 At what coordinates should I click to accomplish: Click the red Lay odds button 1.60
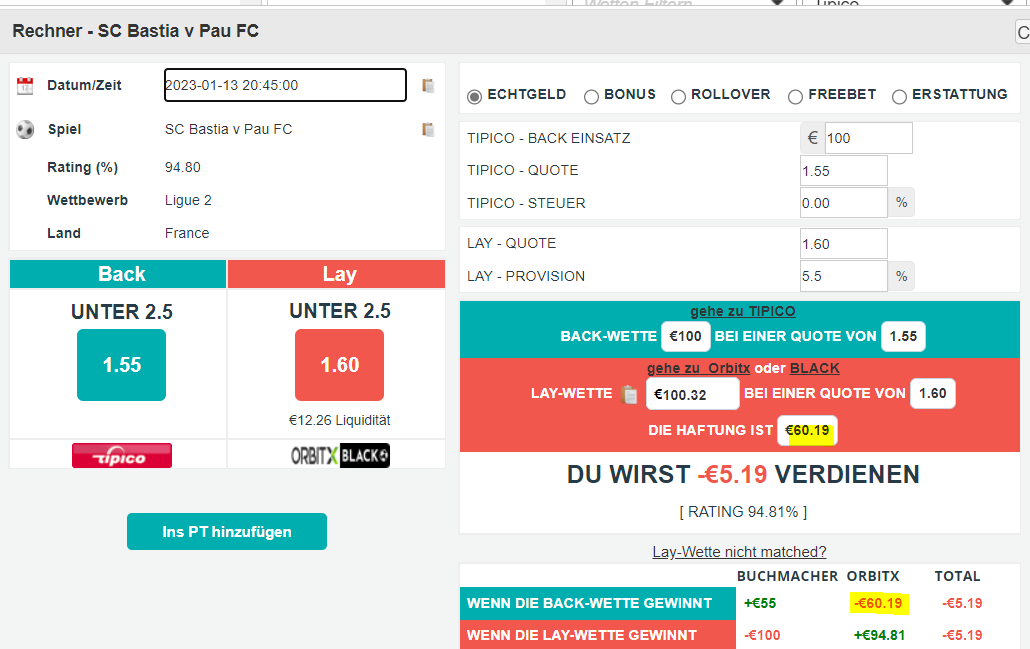pos(340,365)
